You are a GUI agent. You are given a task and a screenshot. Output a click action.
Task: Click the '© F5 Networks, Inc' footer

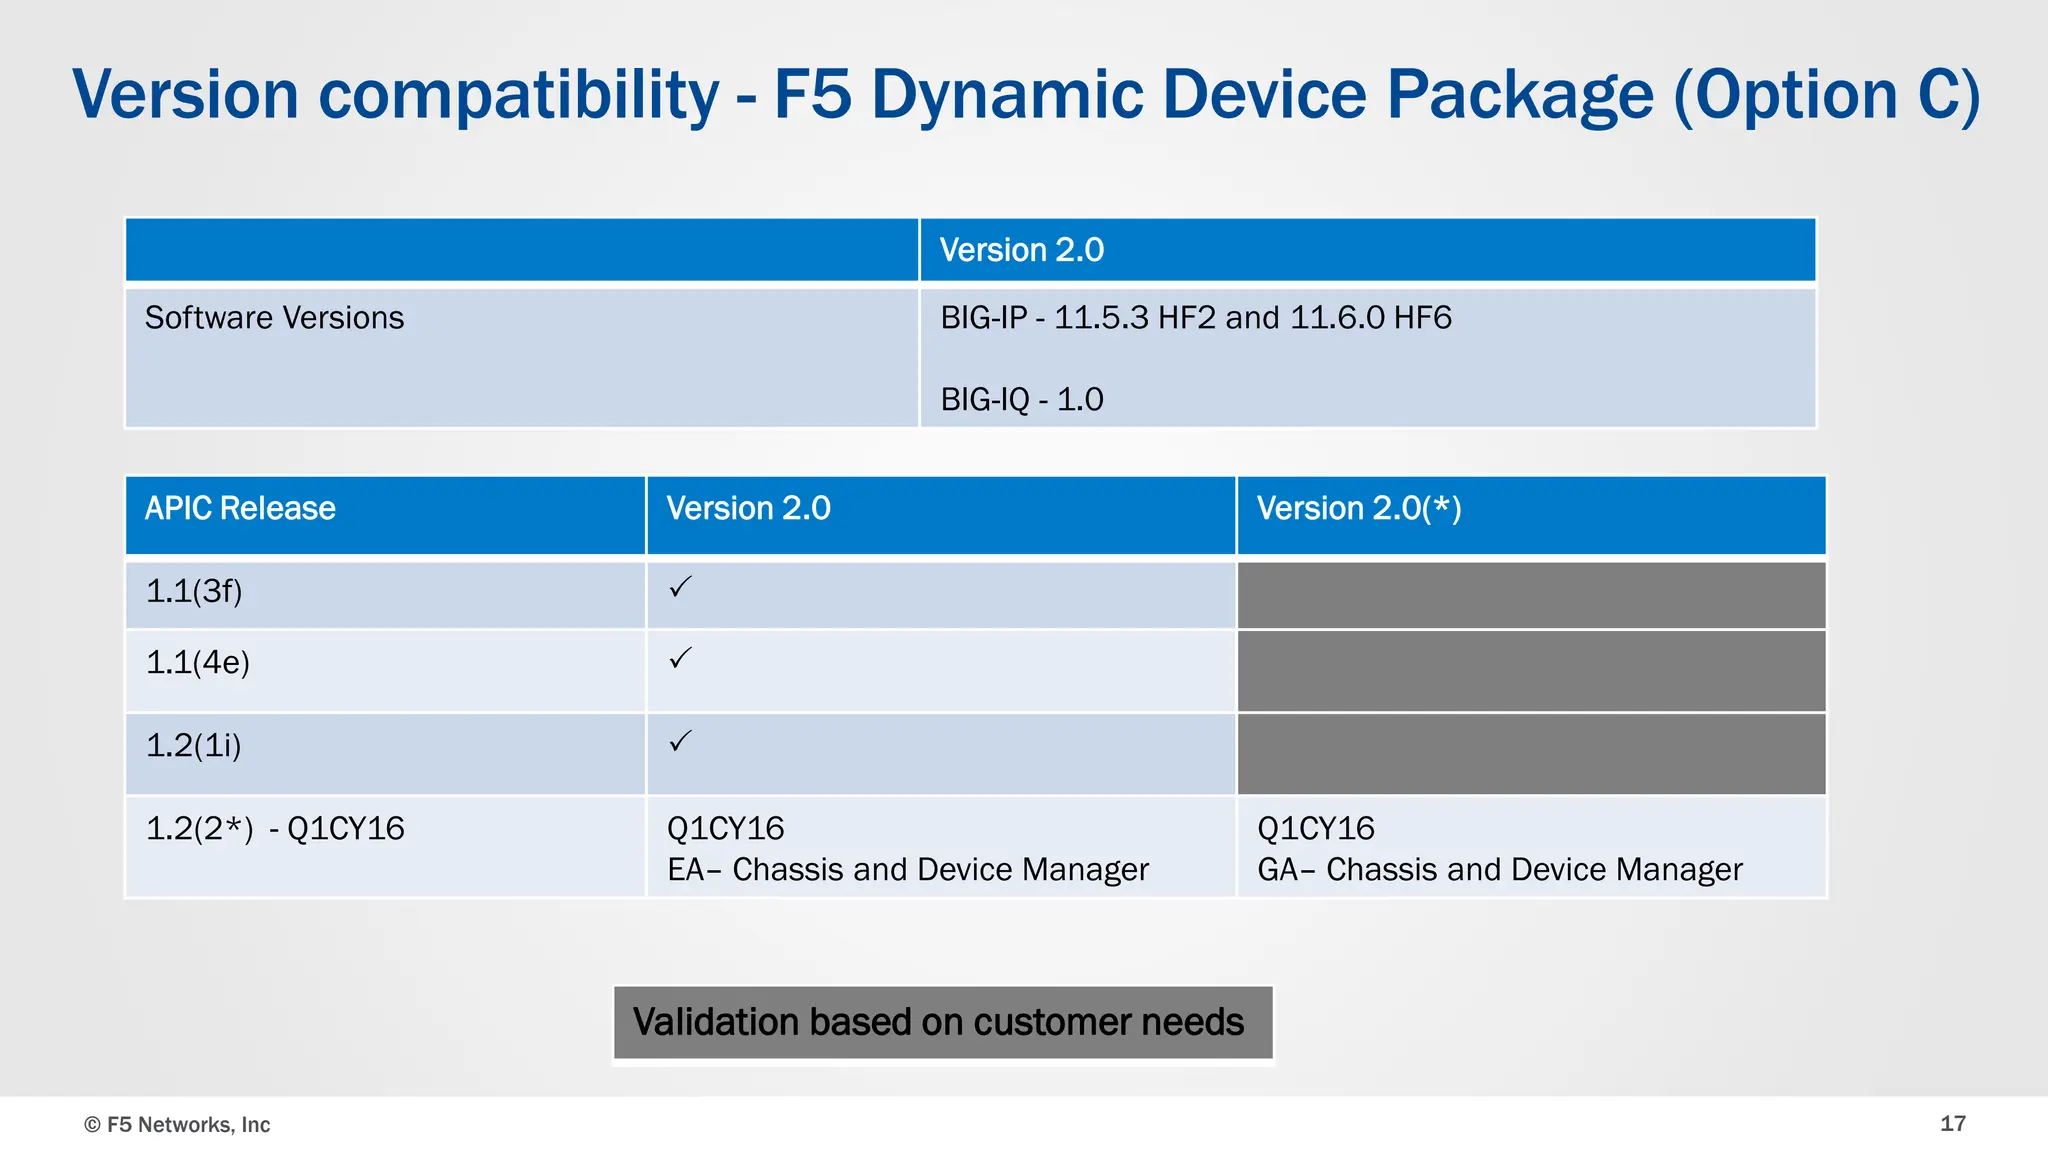177,1125
